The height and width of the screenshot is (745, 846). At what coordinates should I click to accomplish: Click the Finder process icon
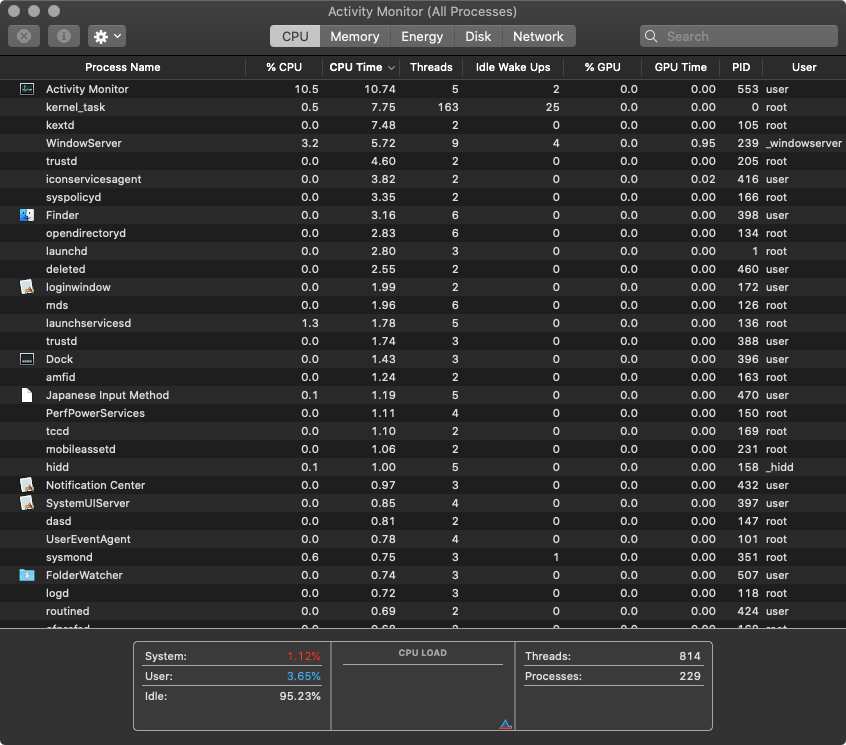point(27,215)
